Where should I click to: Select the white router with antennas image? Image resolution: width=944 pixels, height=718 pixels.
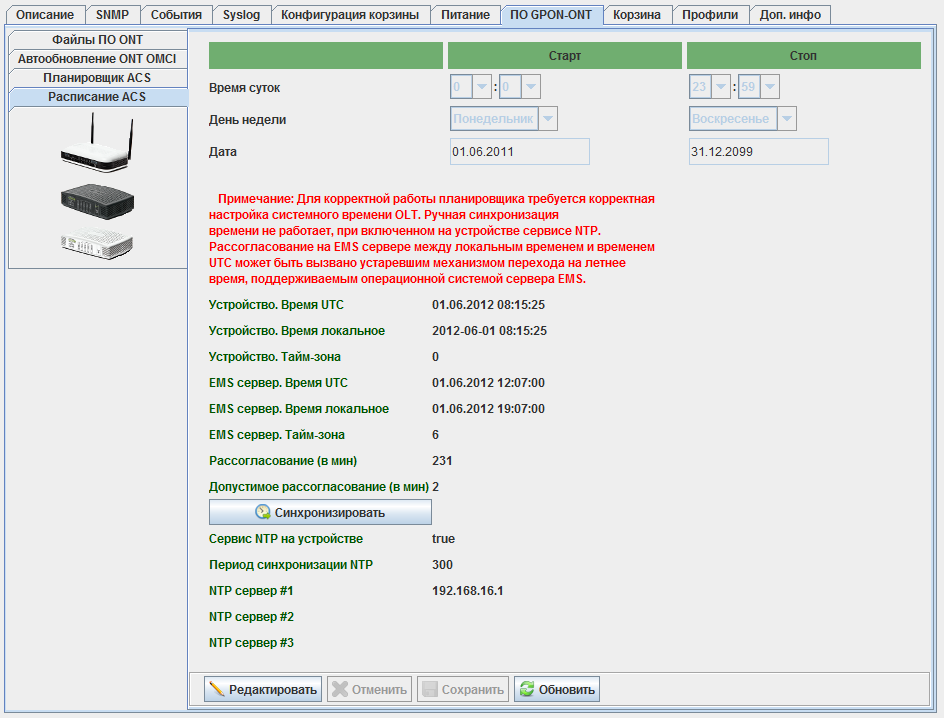[97, 143]
